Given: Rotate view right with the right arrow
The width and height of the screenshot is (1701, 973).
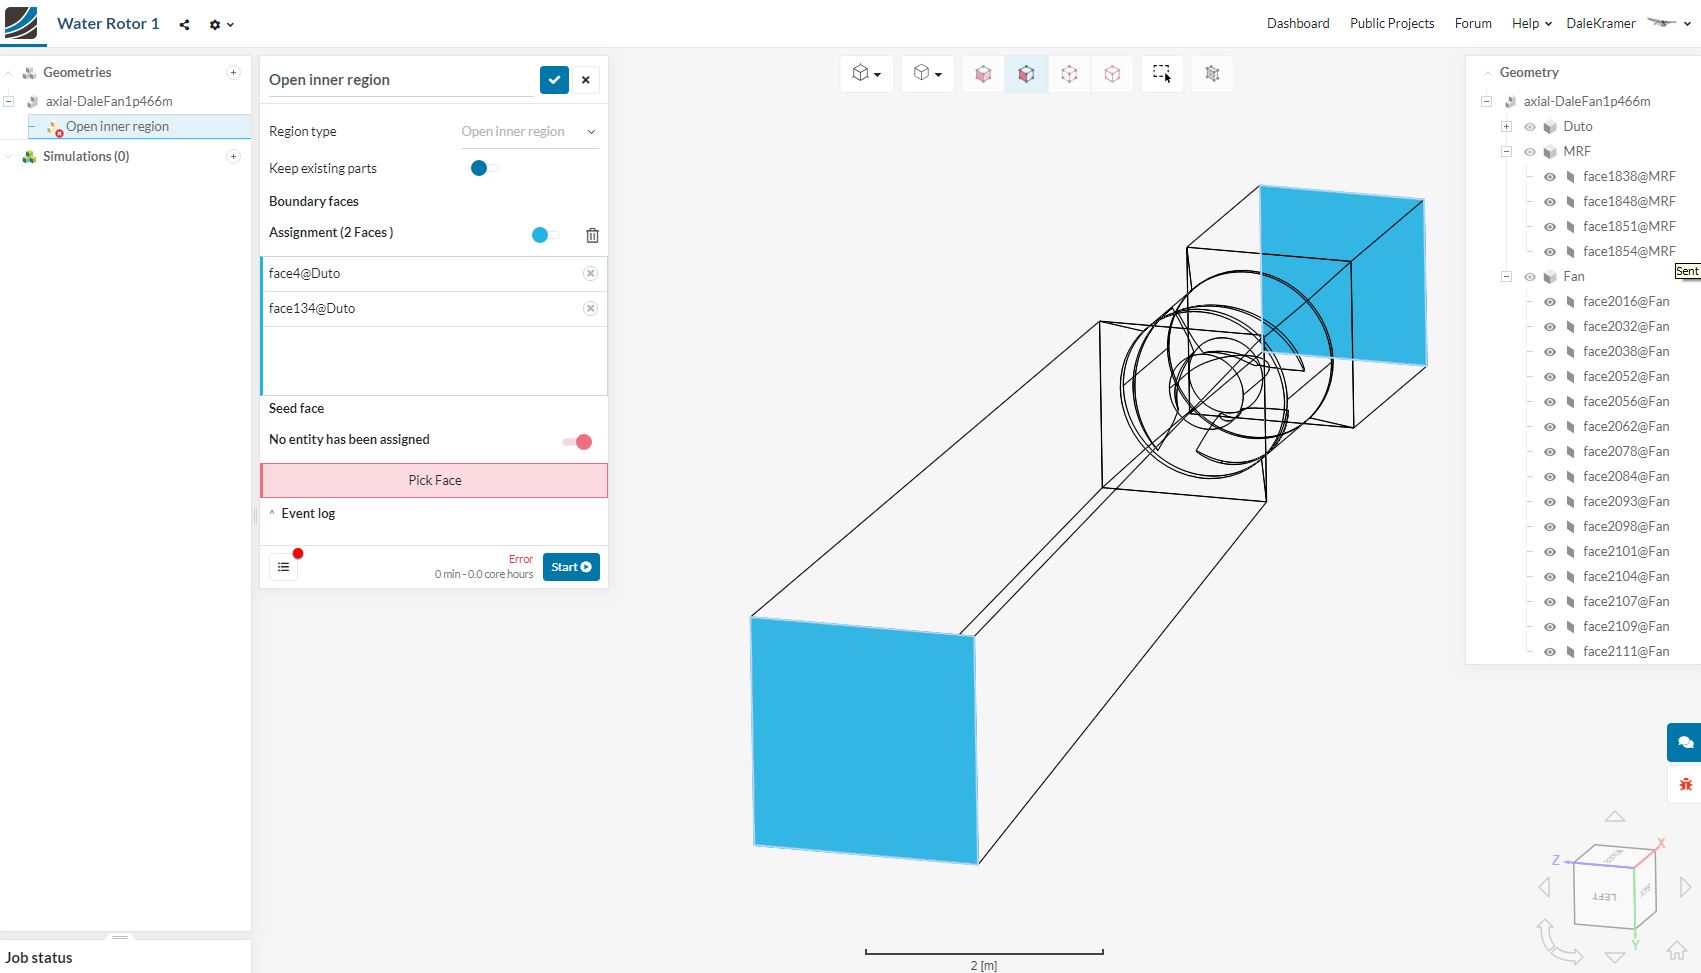Looking at the screenshot, I should pos(1685,887).
